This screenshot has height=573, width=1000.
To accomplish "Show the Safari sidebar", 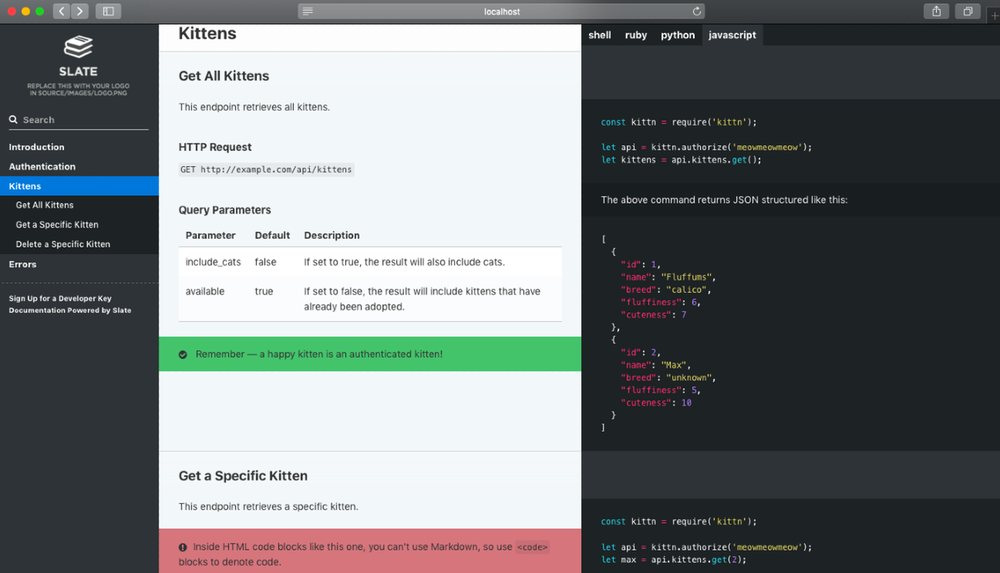I will 108,11.
